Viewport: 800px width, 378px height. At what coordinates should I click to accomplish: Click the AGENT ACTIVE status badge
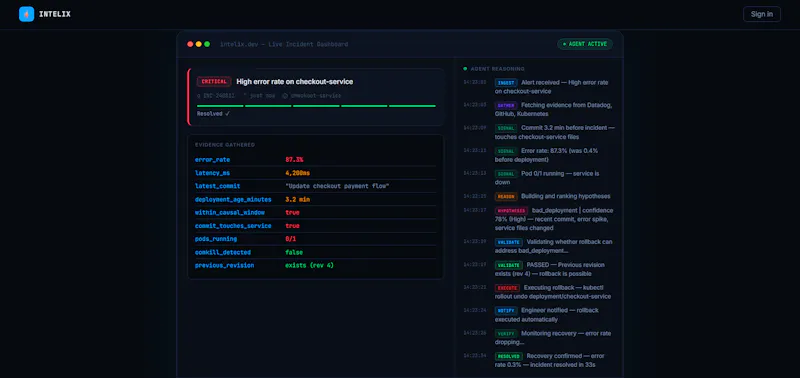[x=585, y=44]
